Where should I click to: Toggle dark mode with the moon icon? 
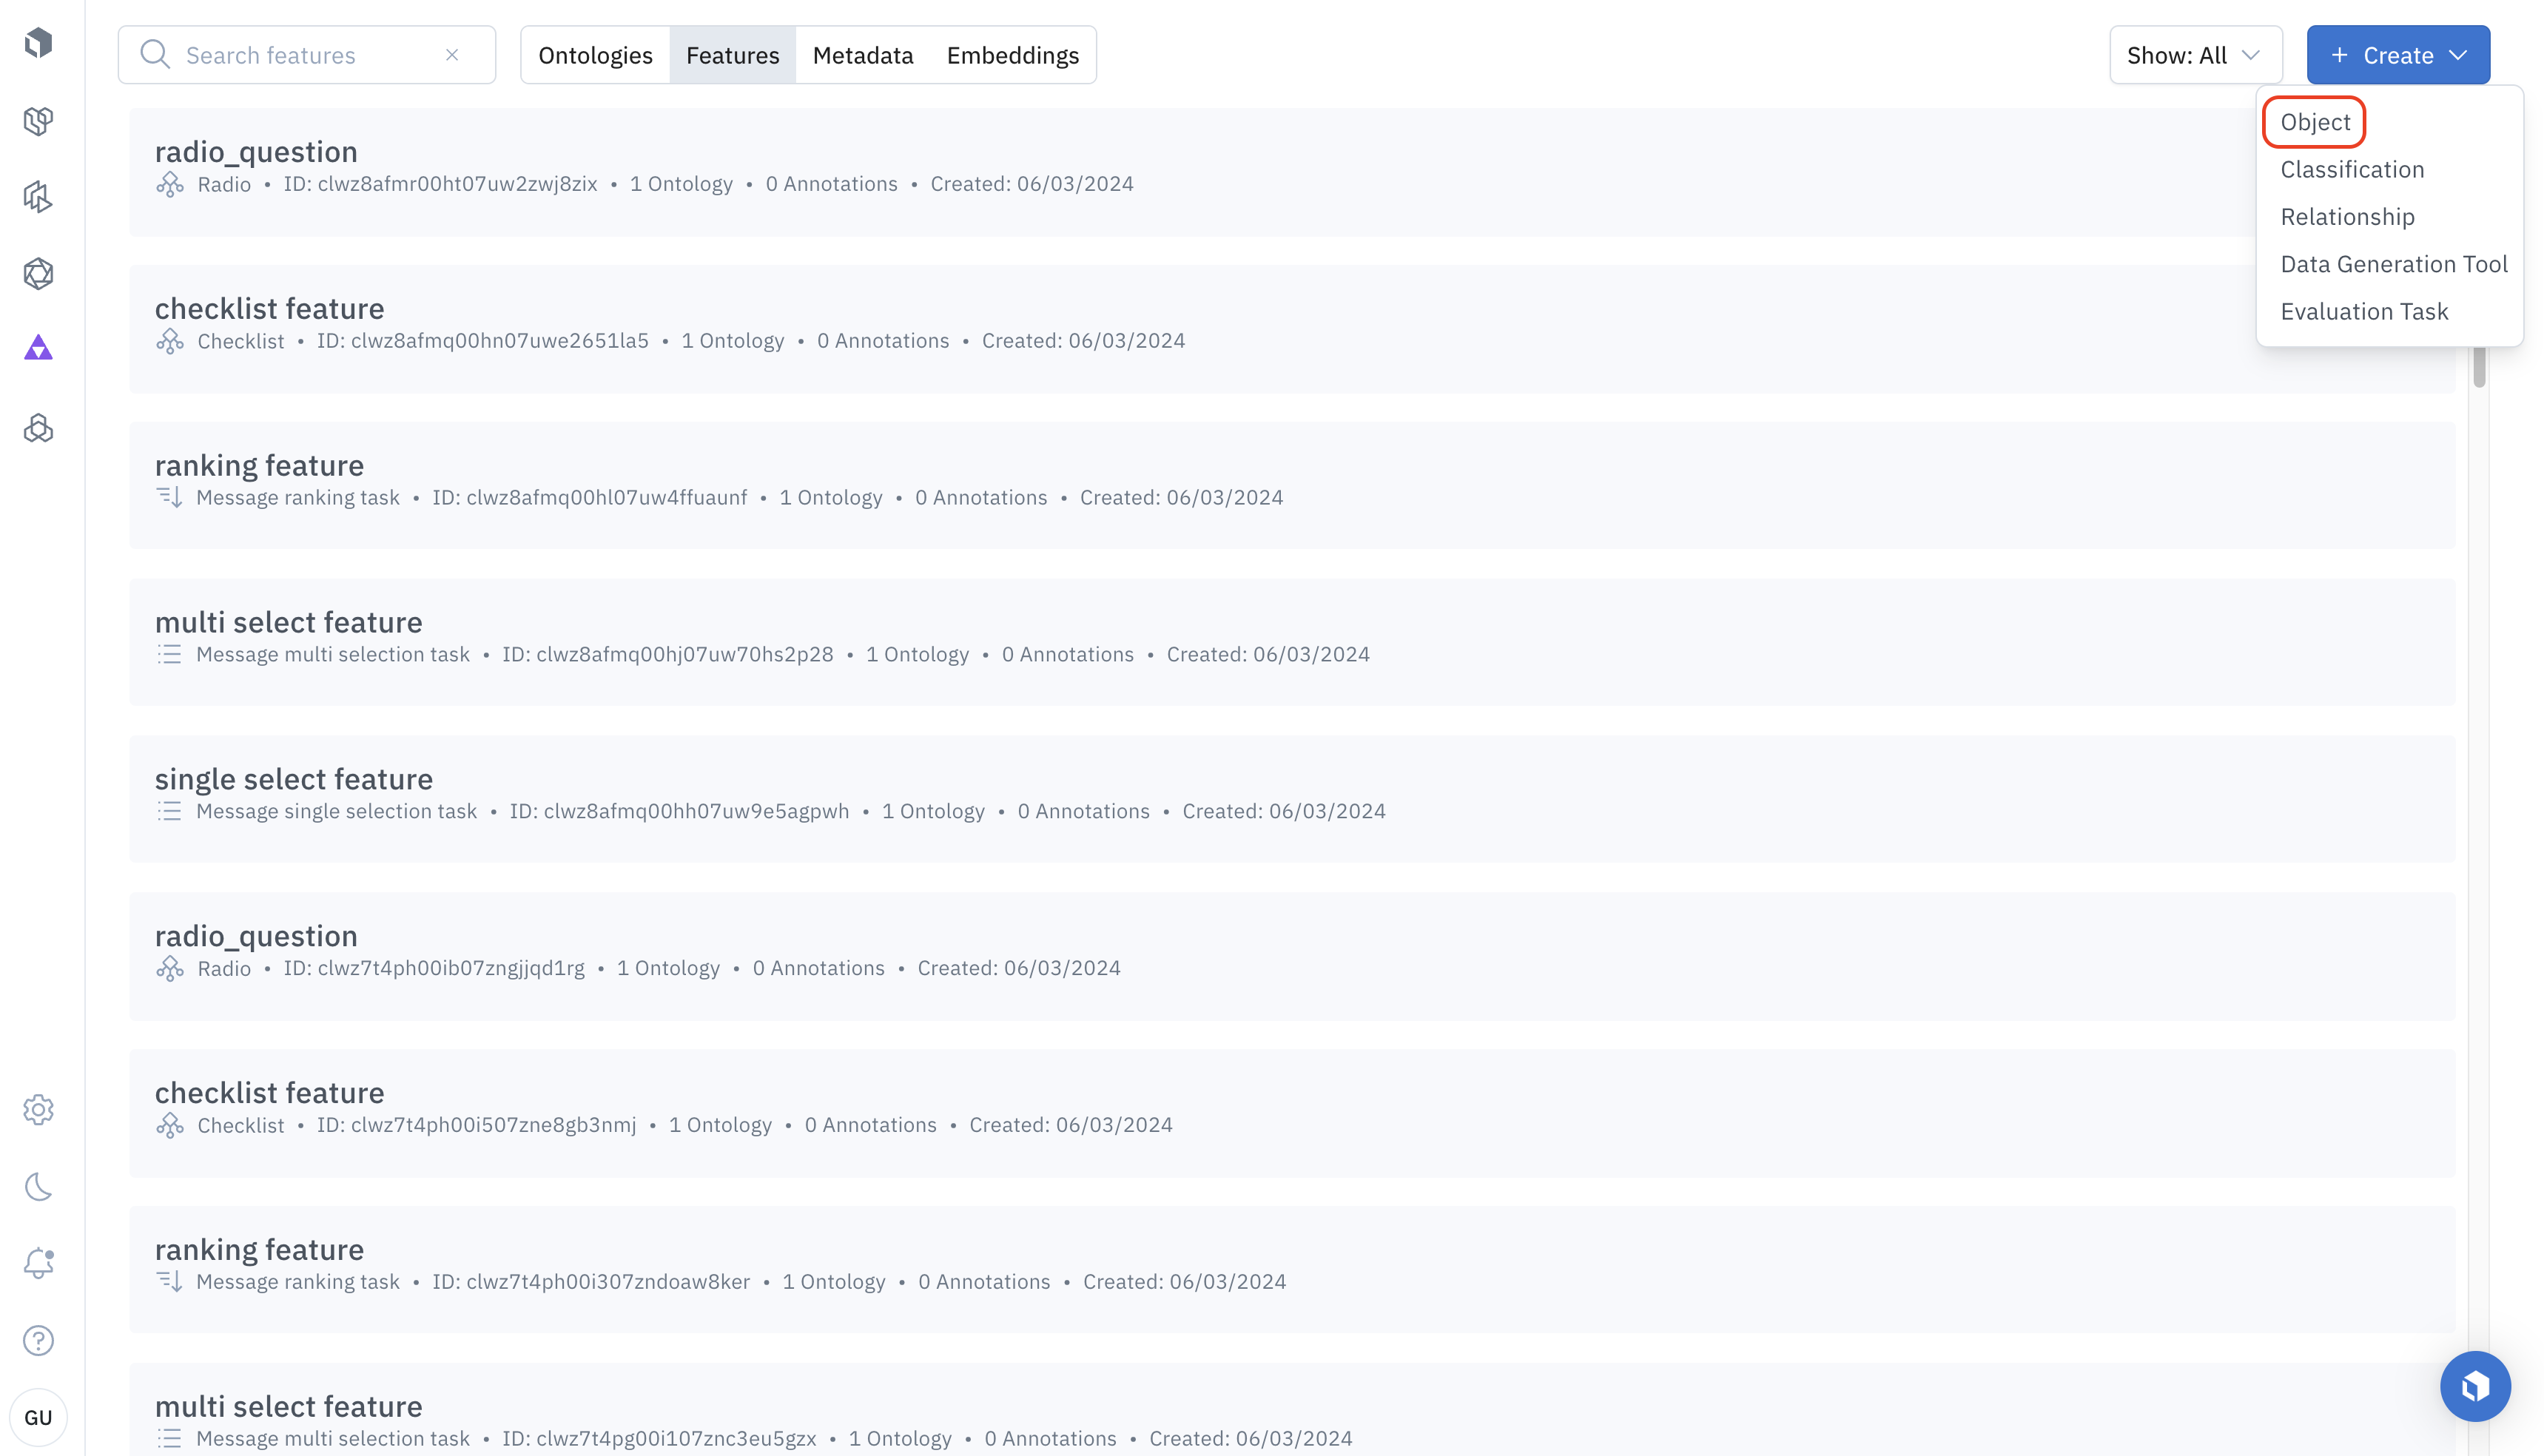pos(38,1187)
